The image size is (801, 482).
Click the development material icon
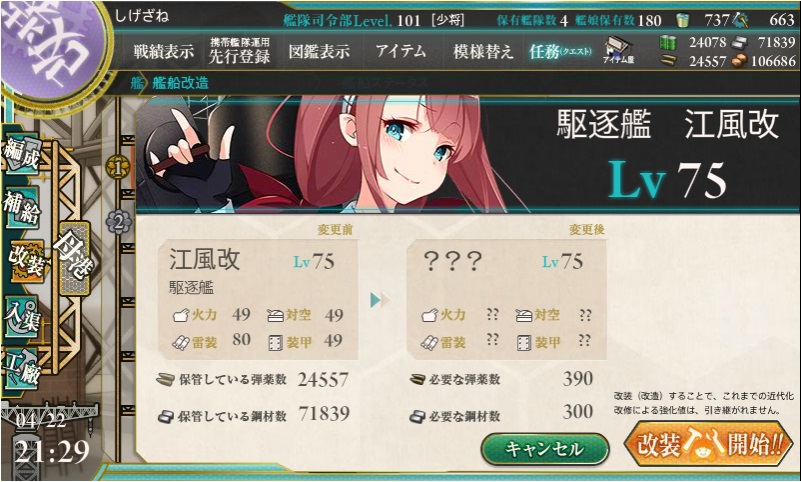(x=741, y=20)
